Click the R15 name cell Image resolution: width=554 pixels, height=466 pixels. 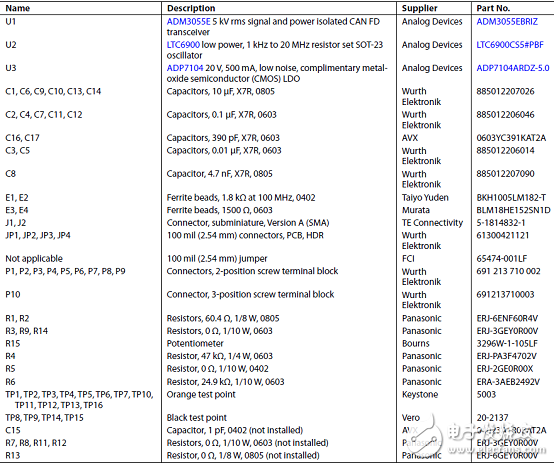pyautogui.click(x=13, y=344)
